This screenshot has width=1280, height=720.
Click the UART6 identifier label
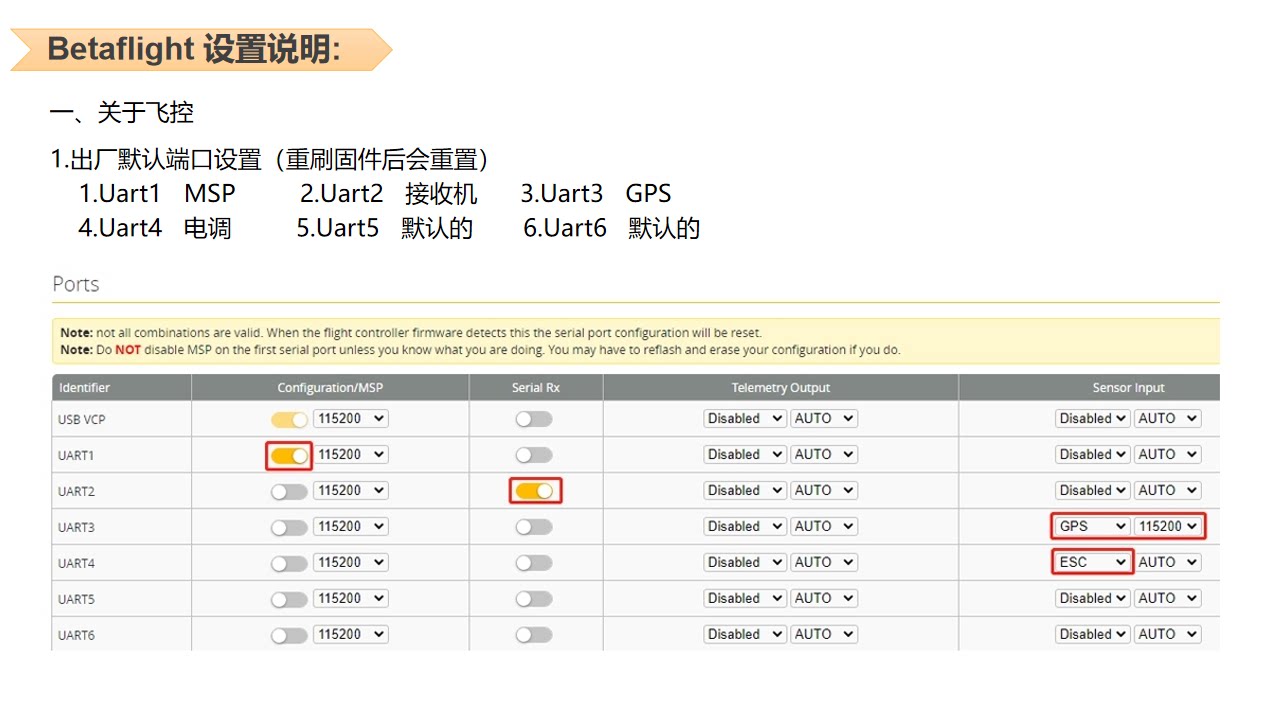point(76,636)
